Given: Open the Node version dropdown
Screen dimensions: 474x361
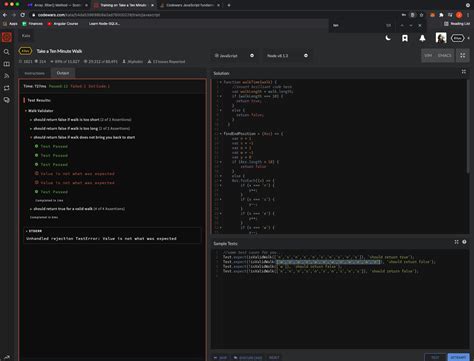Looking at the screenshot, I should 287,56.
